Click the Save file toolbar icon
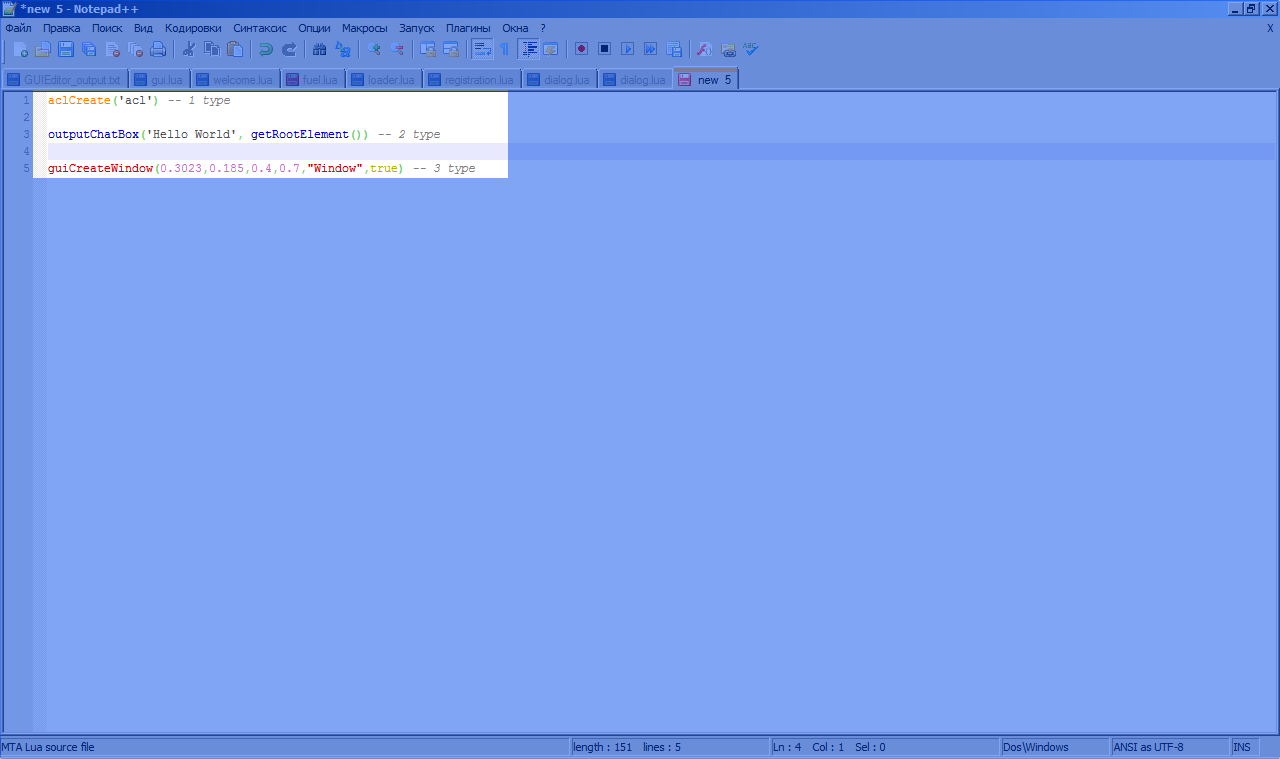This screenshot has height=759, width=1280. (x=66, y=49)
